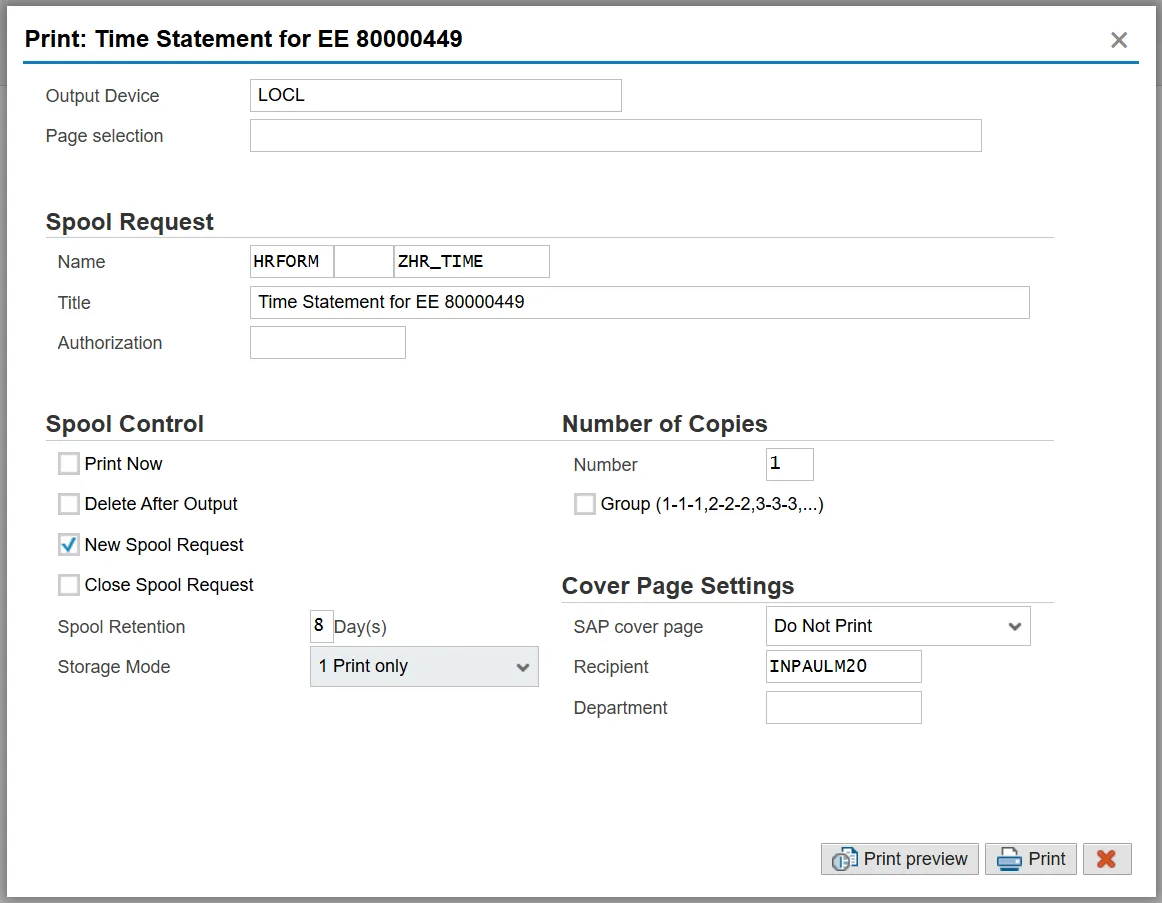Focus the Page selection field

(x=615, y=136)
